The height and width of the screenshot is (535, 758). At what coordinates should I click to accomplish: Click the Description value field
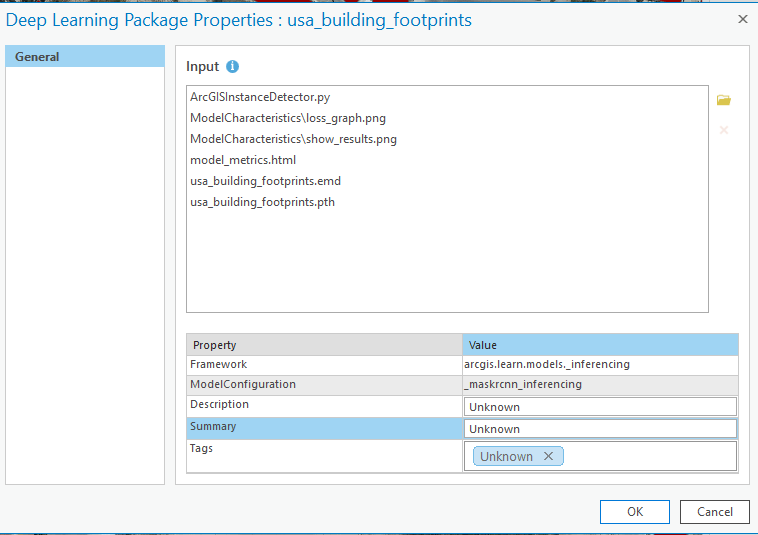[x=600, y=407]
